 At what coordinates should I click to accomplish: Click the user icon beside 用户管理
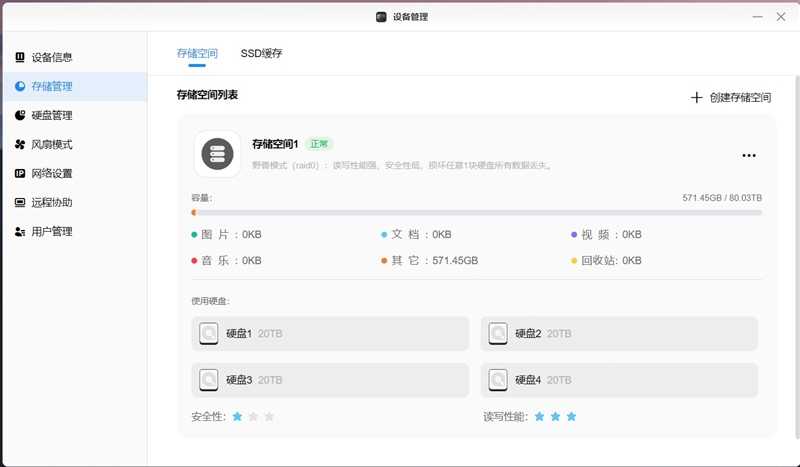[x=20, y=232]
